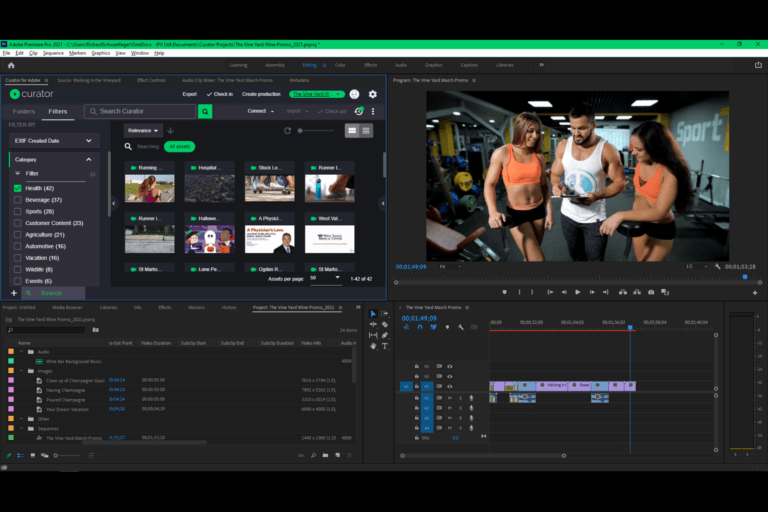Switch Curator assets to list view

tap(367, 131)
